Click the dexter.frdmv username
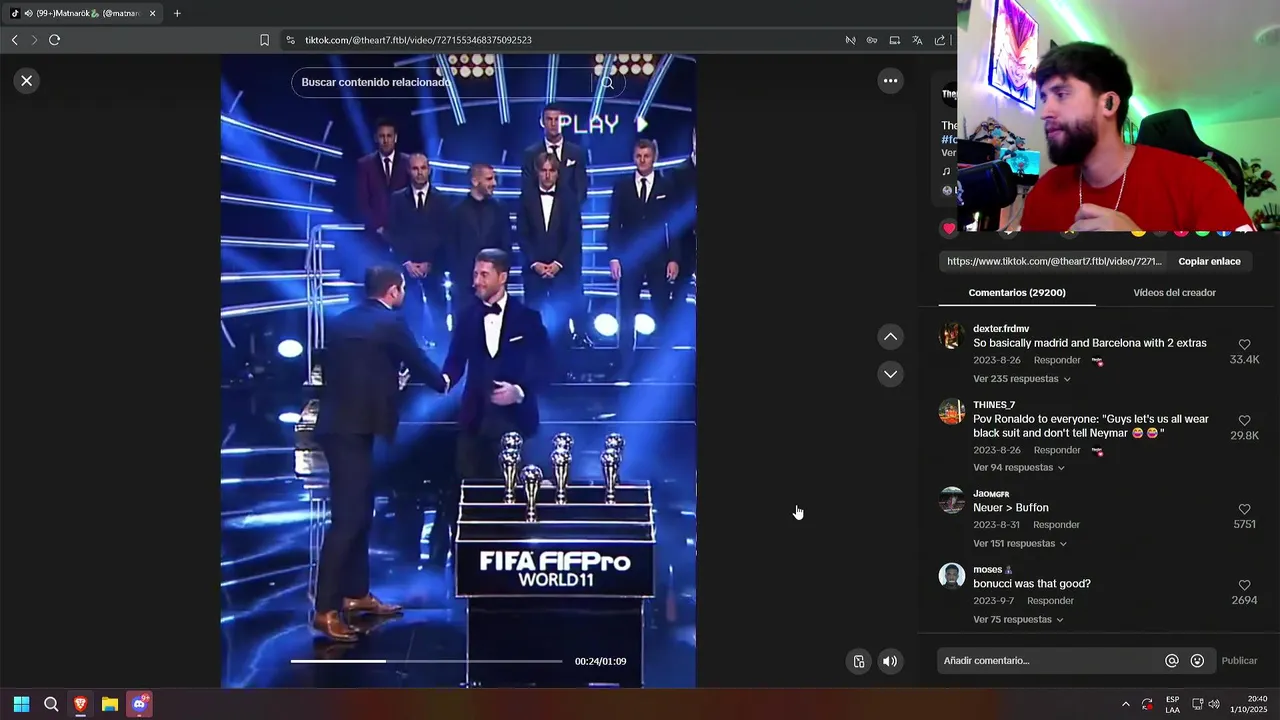Screen dimensions: 1280x720 1001,329
